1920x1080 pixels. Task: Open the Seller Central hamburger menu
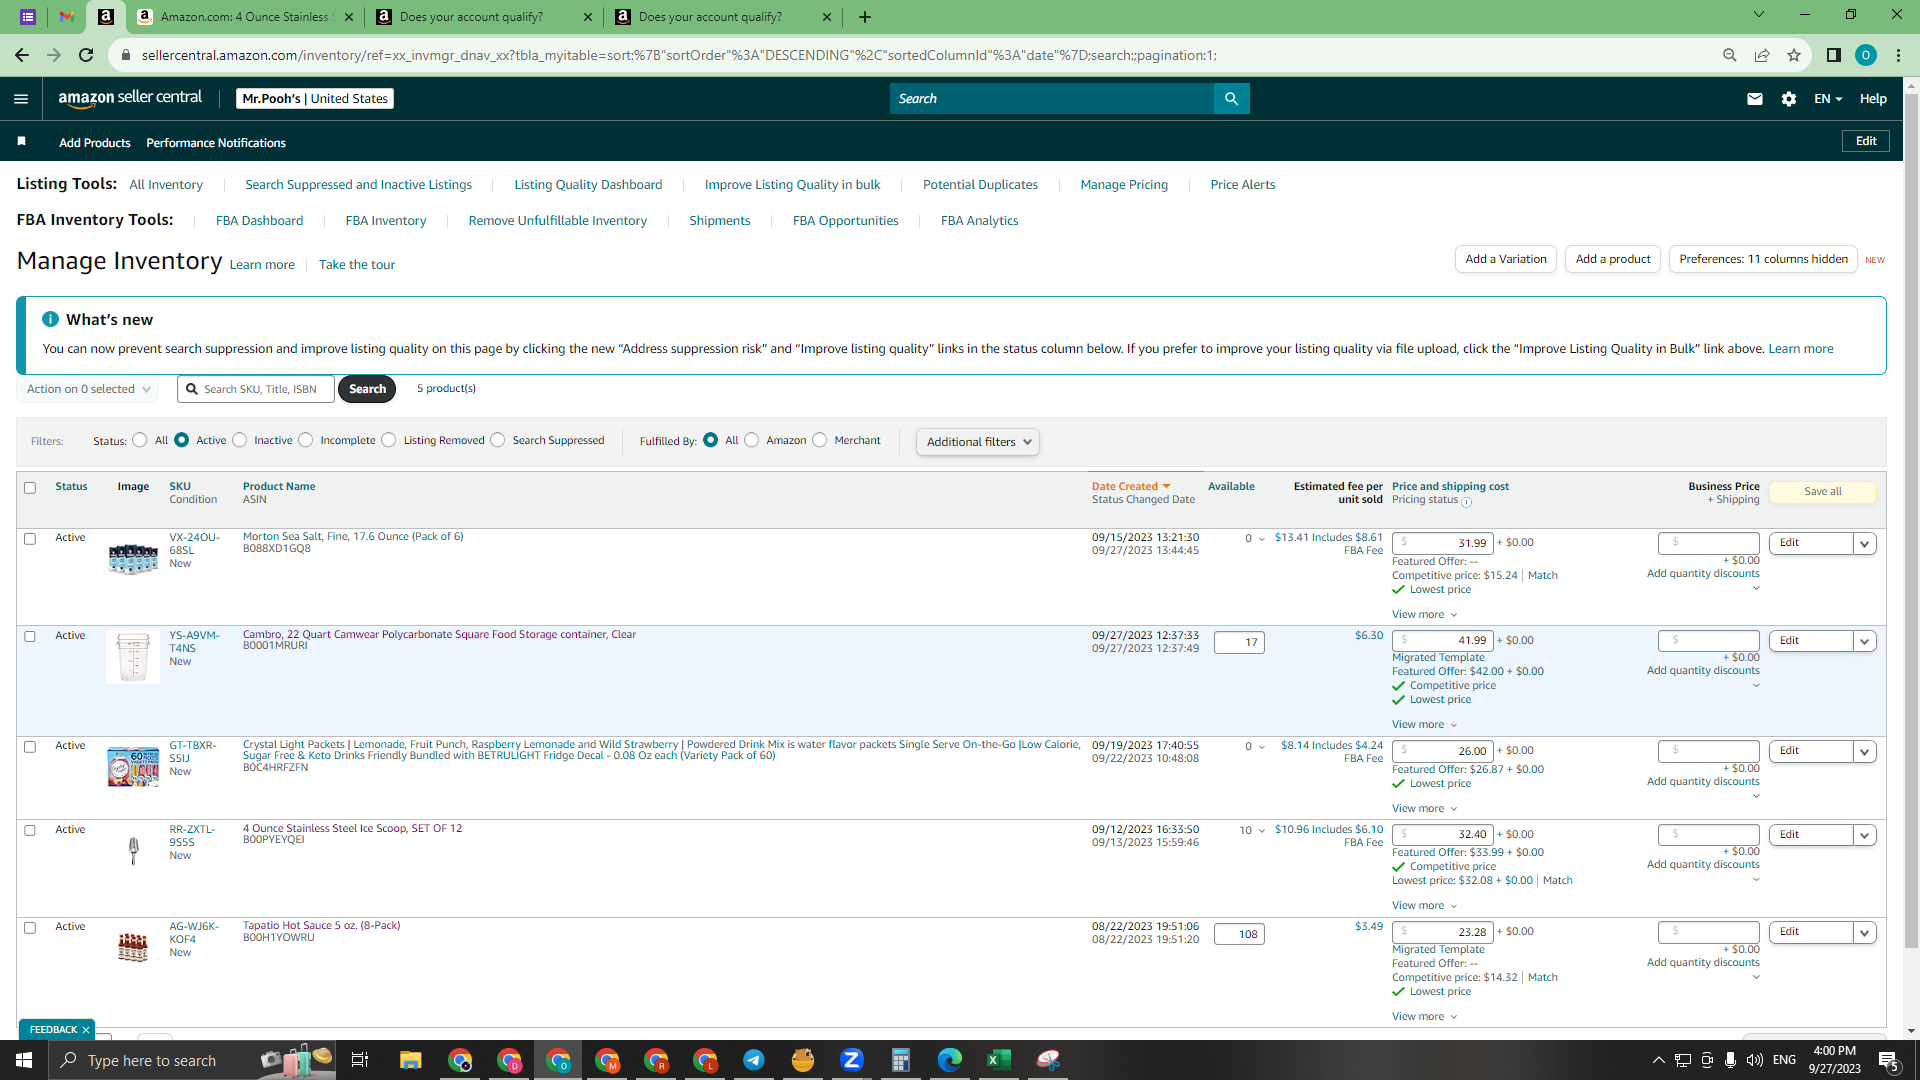(x=21, y=99)
